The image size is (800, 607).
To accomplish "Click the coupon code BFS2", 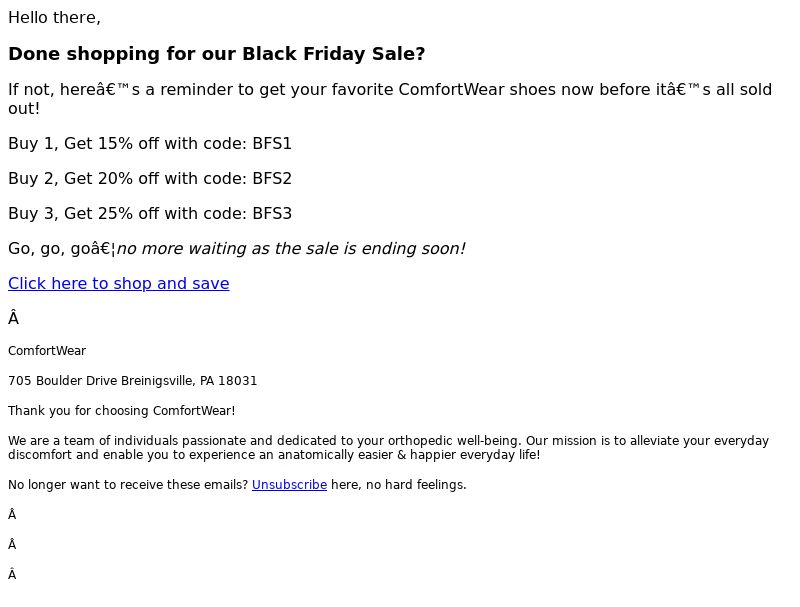I will click(x=272, y=179).
